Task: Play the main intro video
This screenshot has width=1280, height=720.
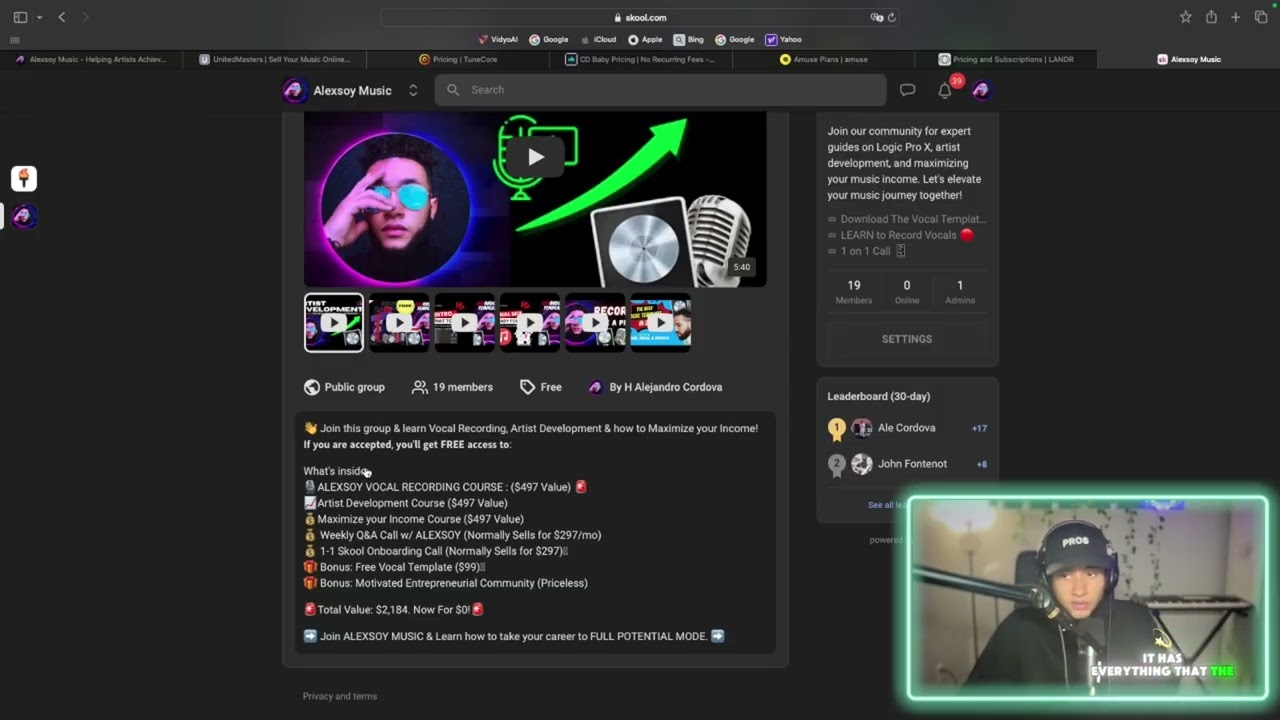Action: [536, 156]
